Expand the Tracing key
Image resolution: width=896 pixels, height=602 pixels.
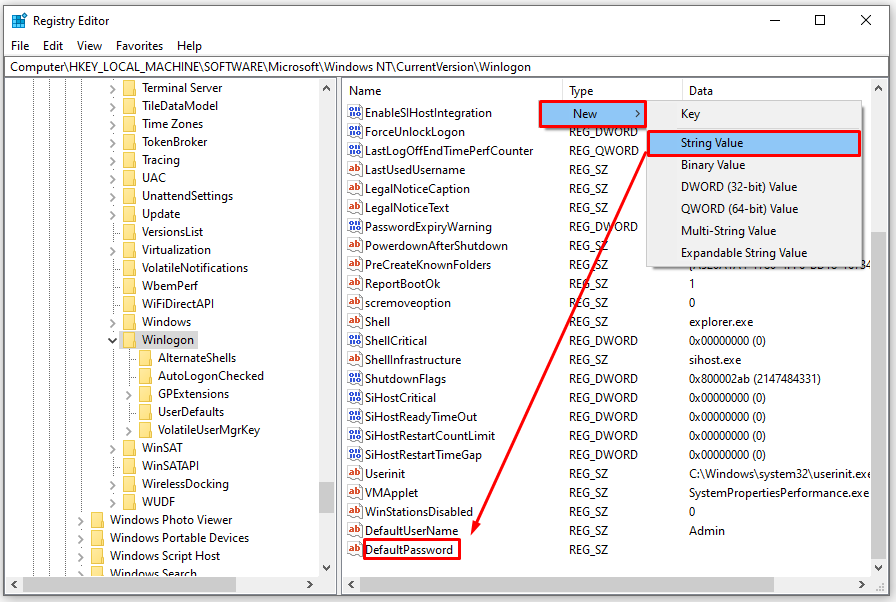(x=113, y=160)
